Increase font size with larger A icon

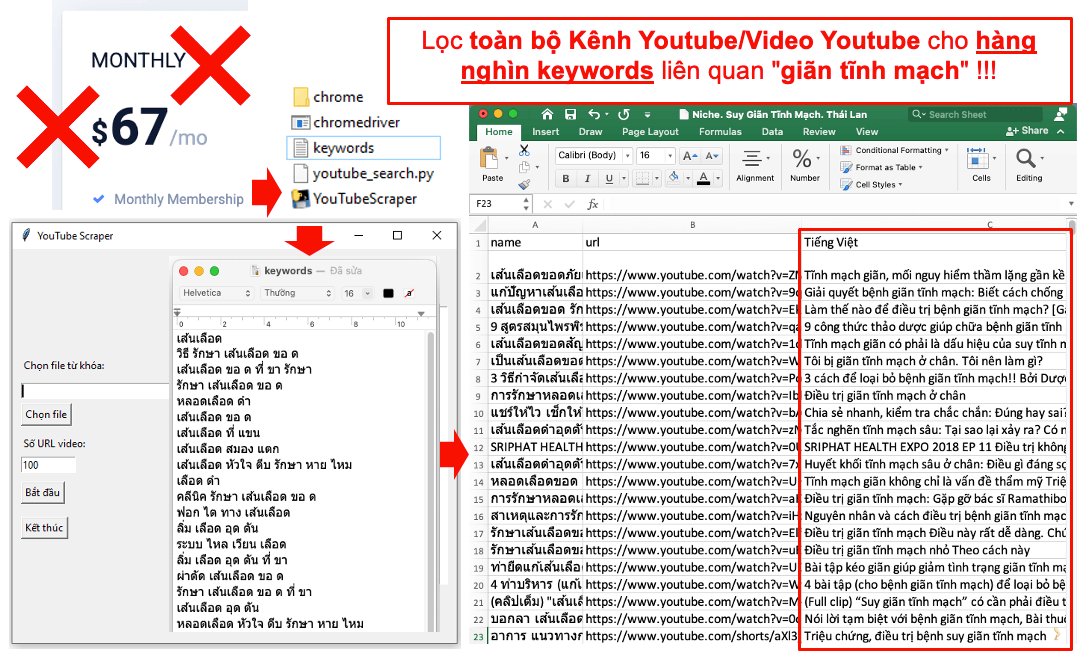pos(689,156)
